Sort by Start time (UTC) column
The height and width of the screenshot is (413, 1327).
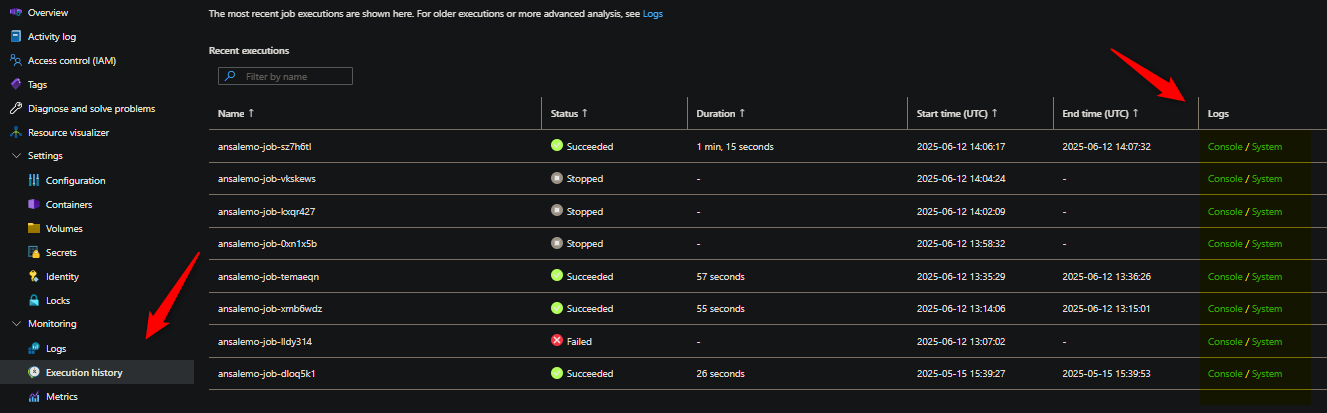tap(957, 113)
